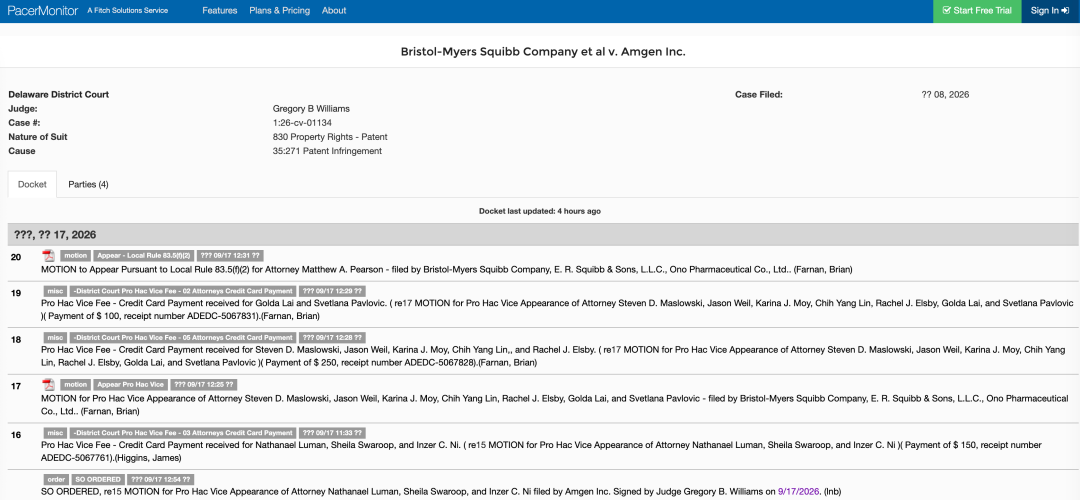
Task: Click the 'motion' tag on entry 20
Action: pos(76,256)
